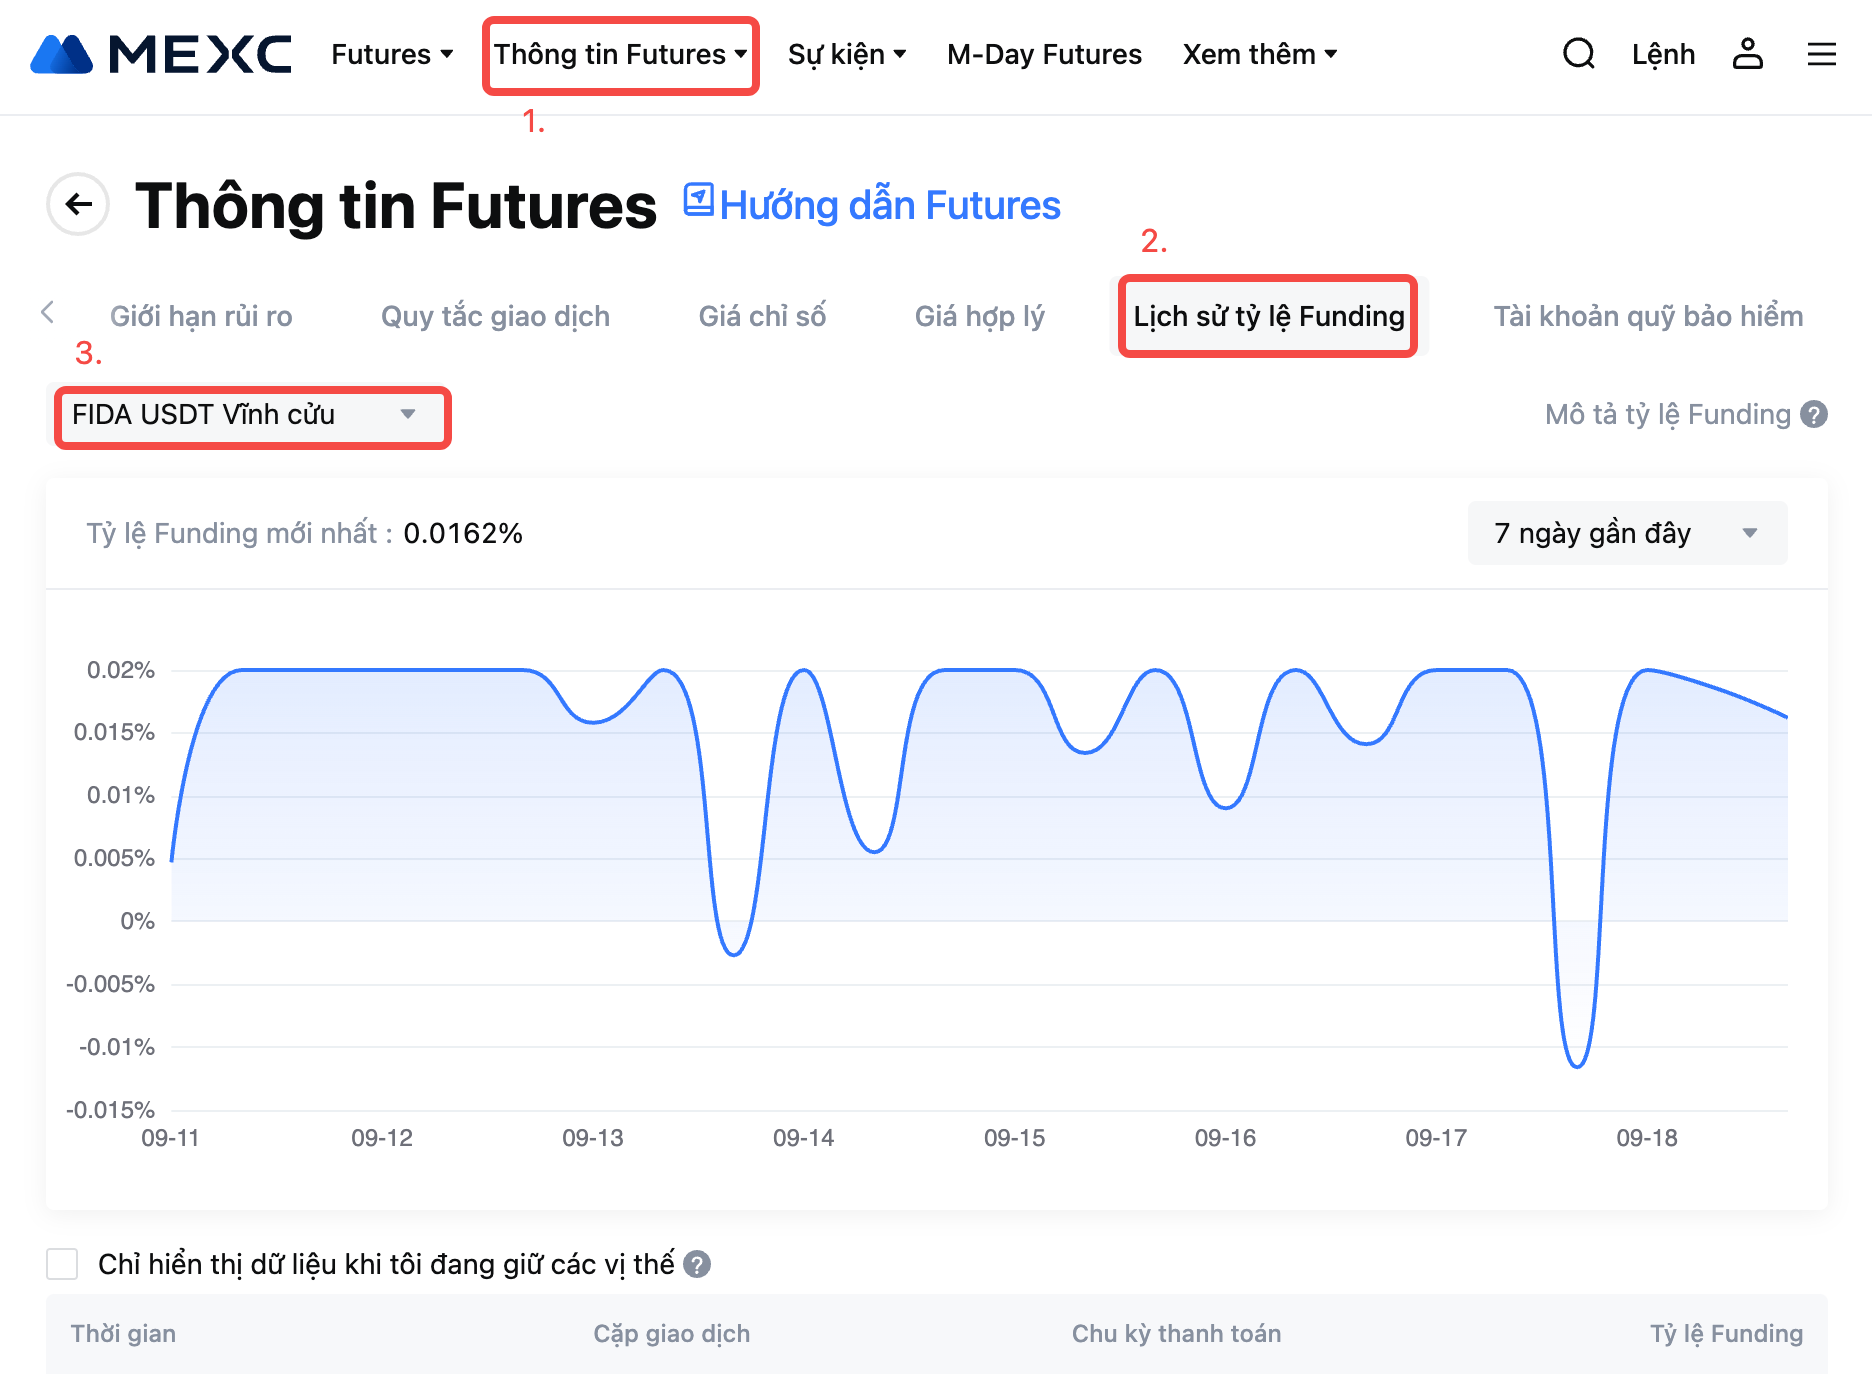Viewport: 1872px width, 1380px height.
Task: Click the back arrow beside Thông tin Futures
Action: point(78,205)
